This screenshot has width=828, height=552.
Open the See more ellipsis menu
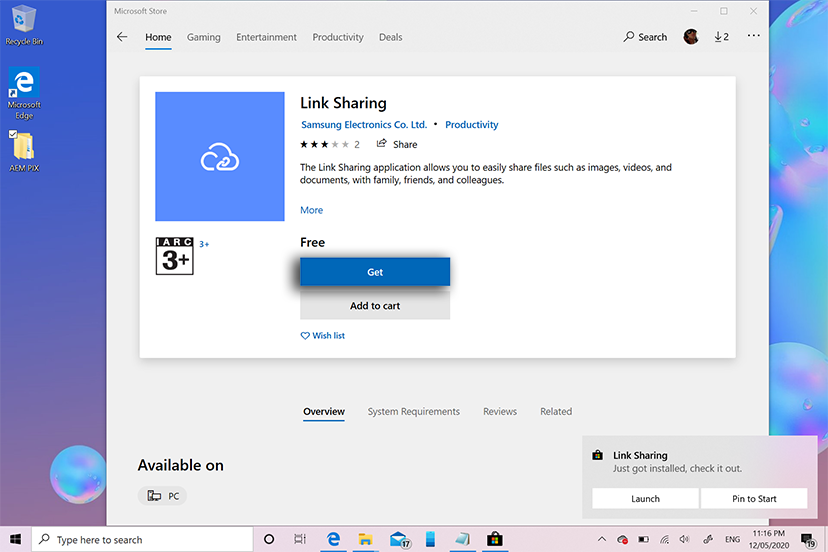click(x=754, y=36)
